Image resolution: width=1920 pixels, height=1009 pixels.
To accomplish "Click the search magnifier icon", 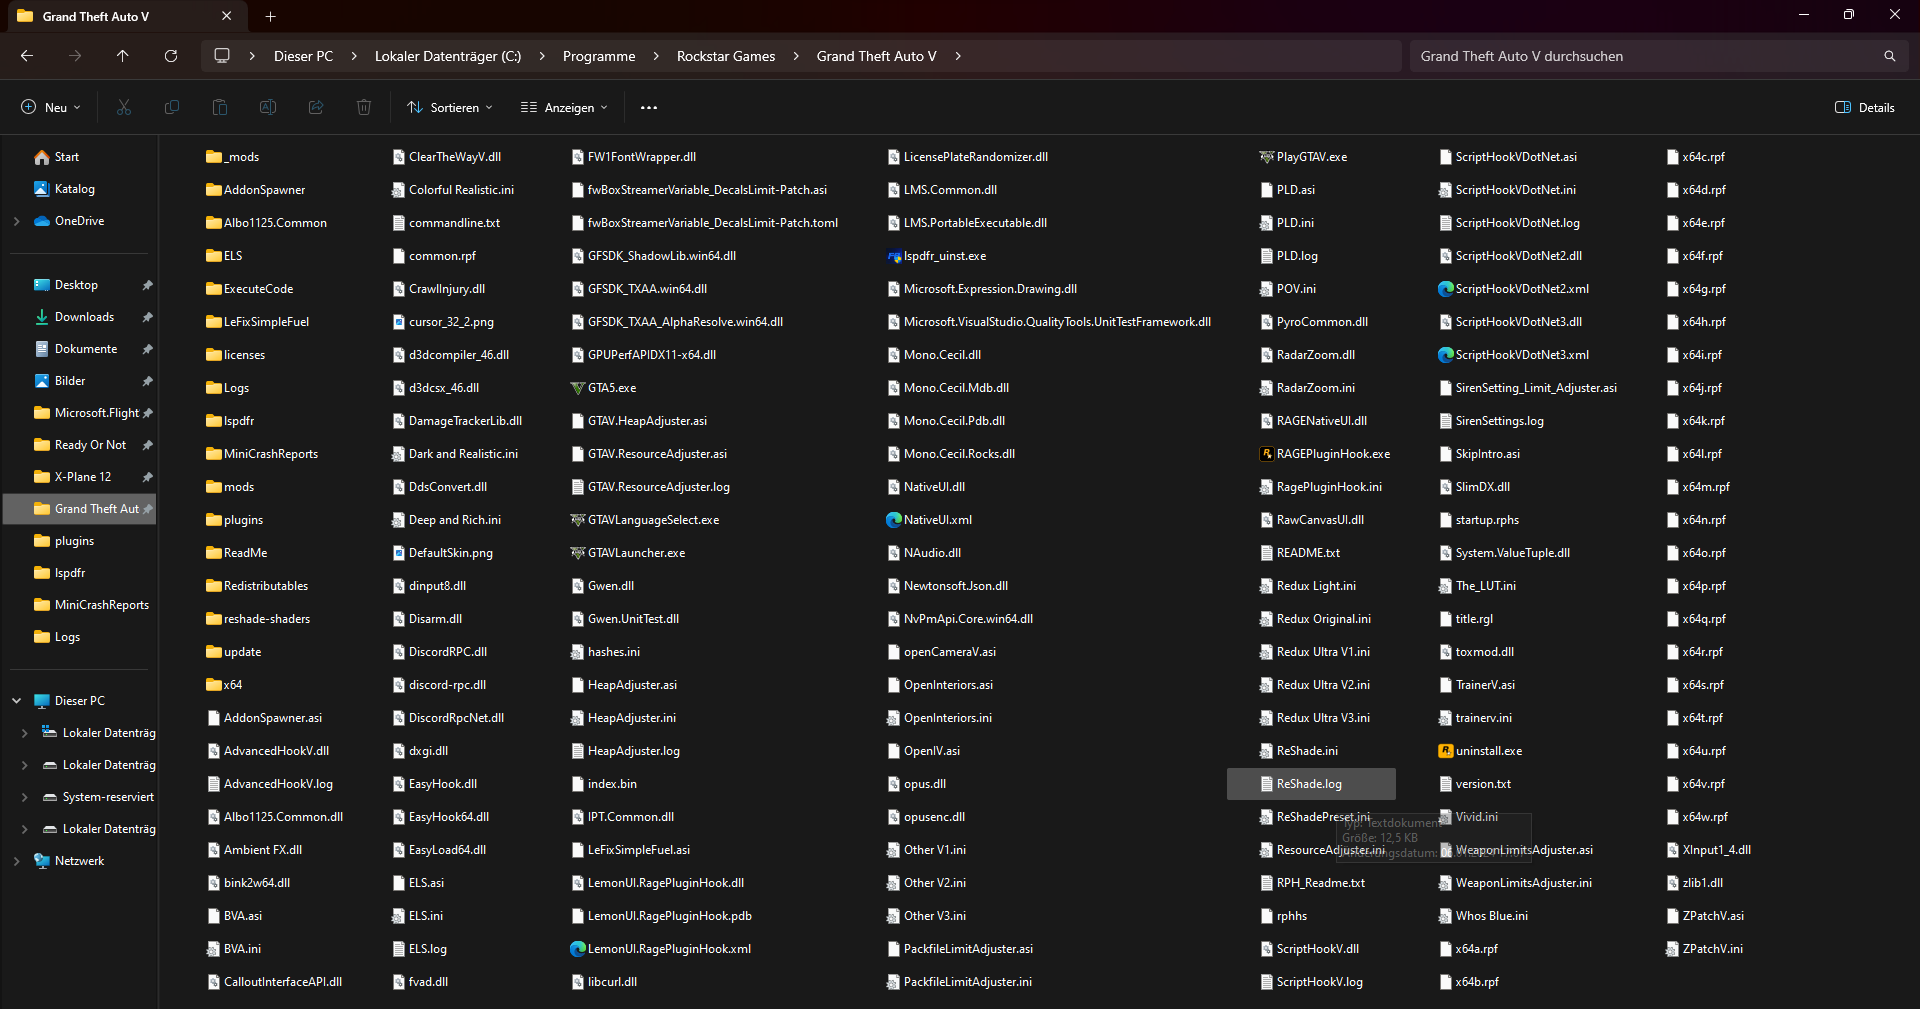I will (x=1889, y=56).
